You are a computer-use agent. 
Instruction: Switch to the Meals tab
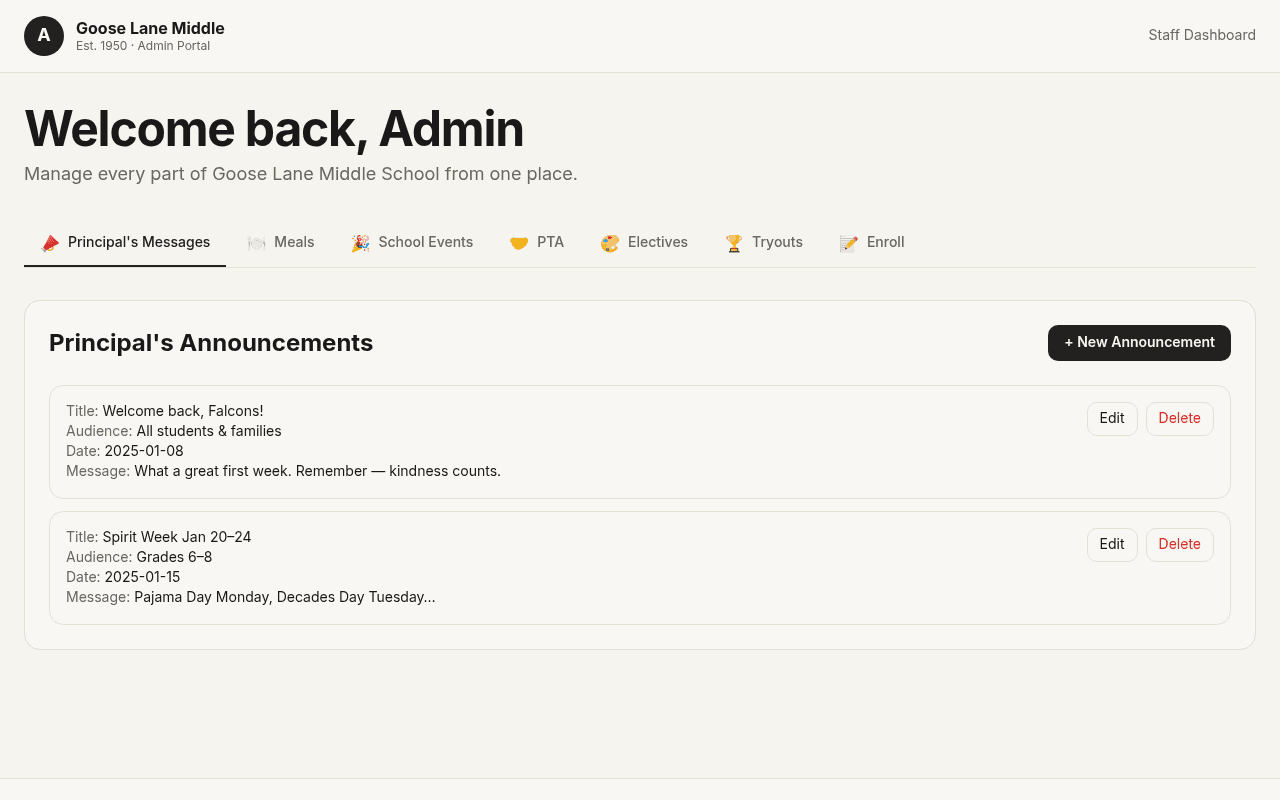coord(281,243)
